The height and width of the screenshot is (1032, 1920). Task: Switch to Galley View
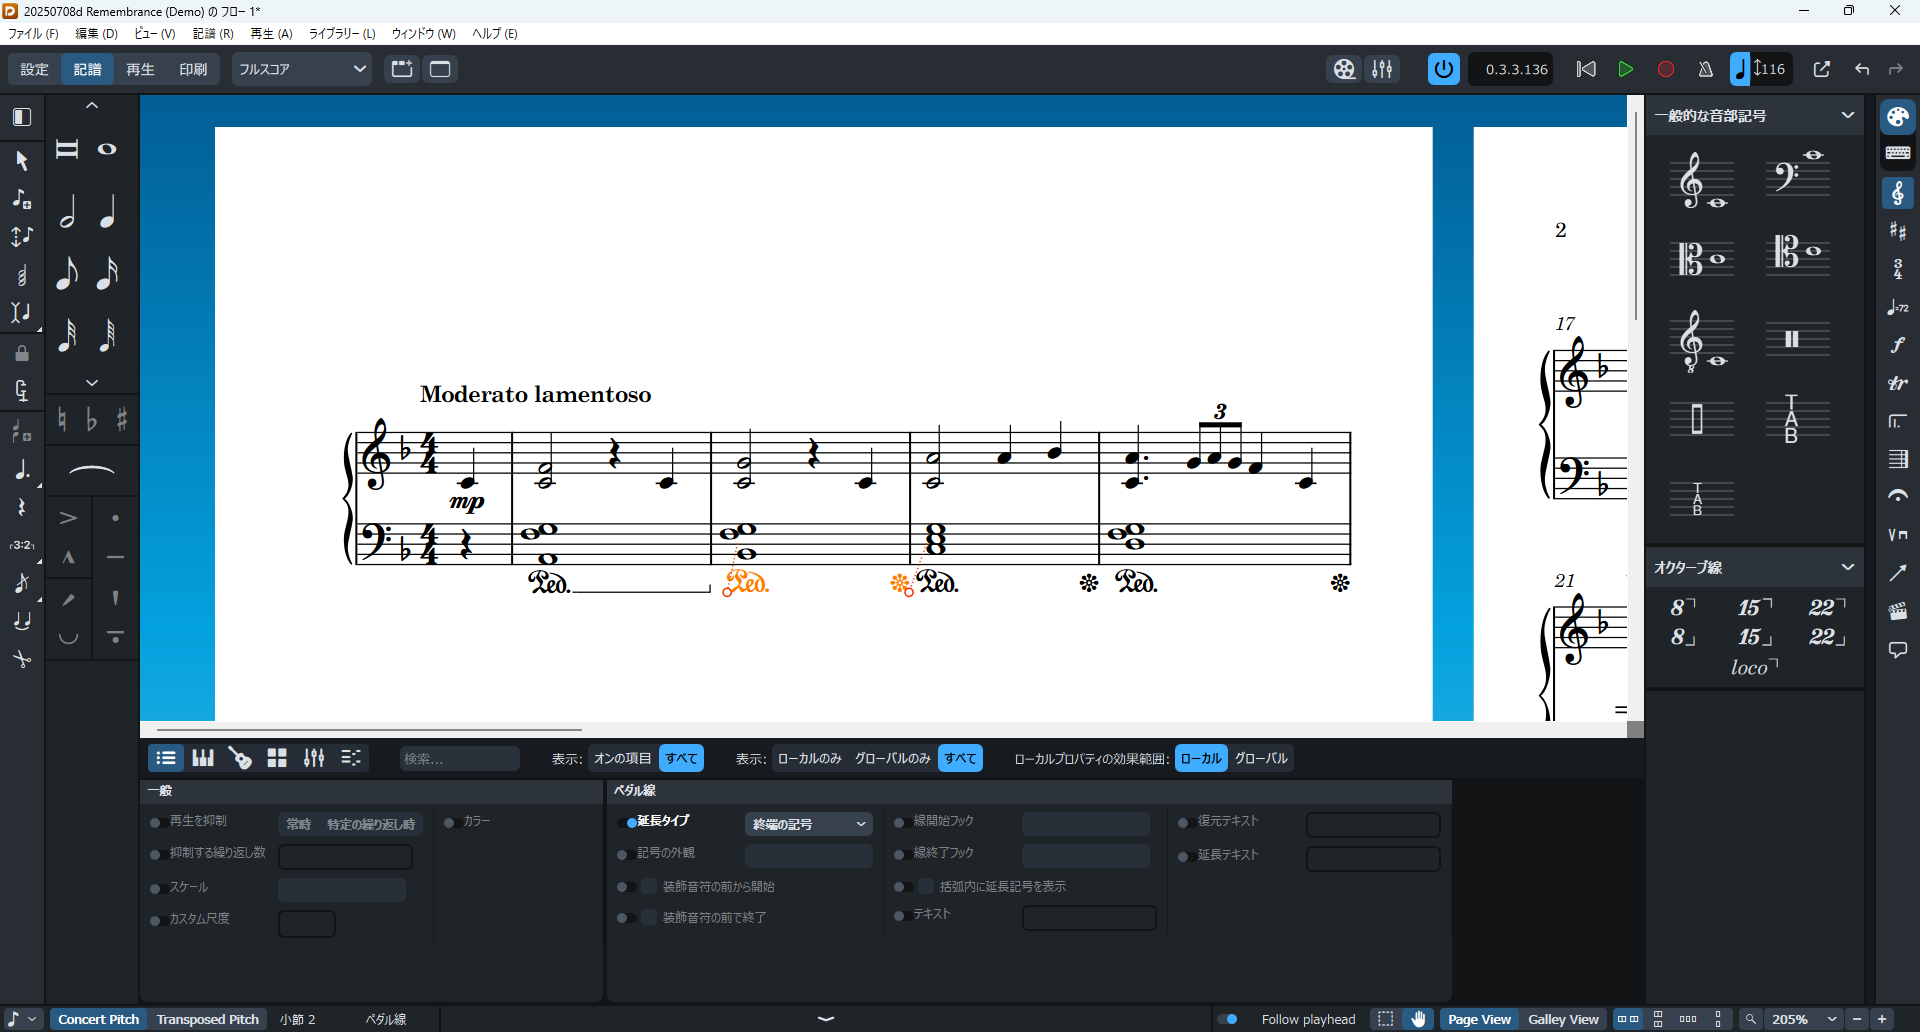tap(1563, 1019)
